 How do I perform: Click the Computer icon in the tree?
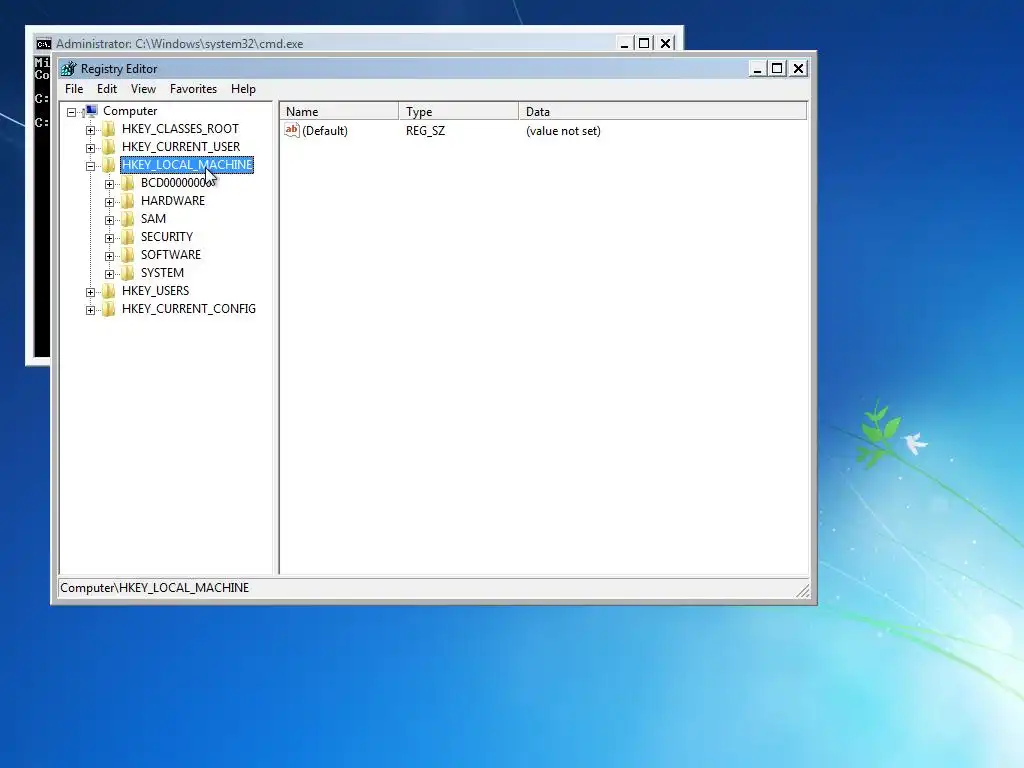click(x=91, y=111)
